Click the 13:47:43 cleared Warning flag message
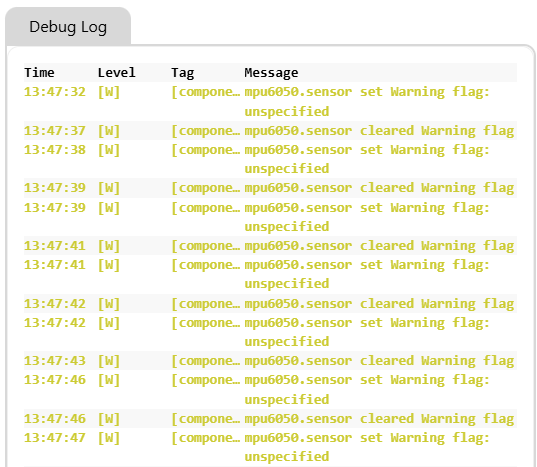The image size is (537, 467). pos(379,361)
